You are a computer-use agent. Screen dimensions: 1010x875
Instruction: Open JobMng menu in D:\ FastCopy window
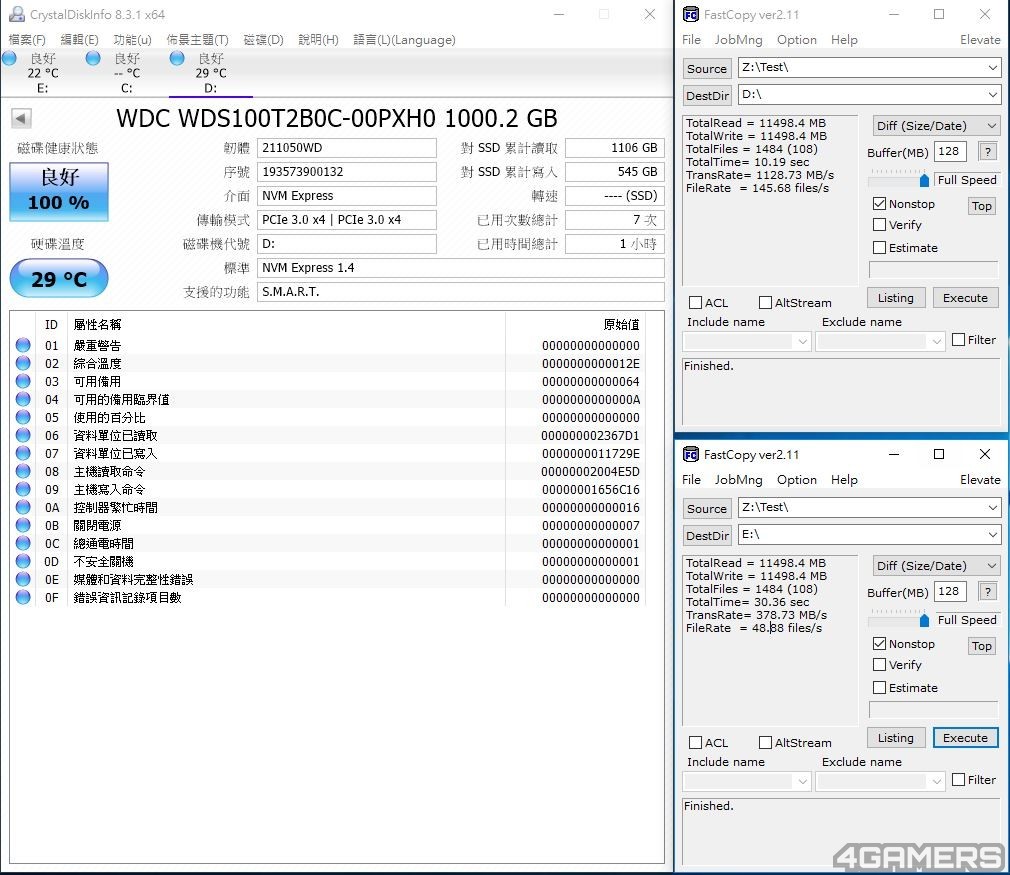click(738, 40)
